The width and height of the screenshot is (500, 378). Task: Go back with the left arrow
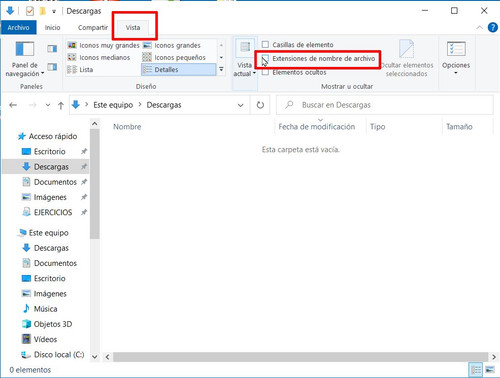pyautogui.click(x=13, y=105)
